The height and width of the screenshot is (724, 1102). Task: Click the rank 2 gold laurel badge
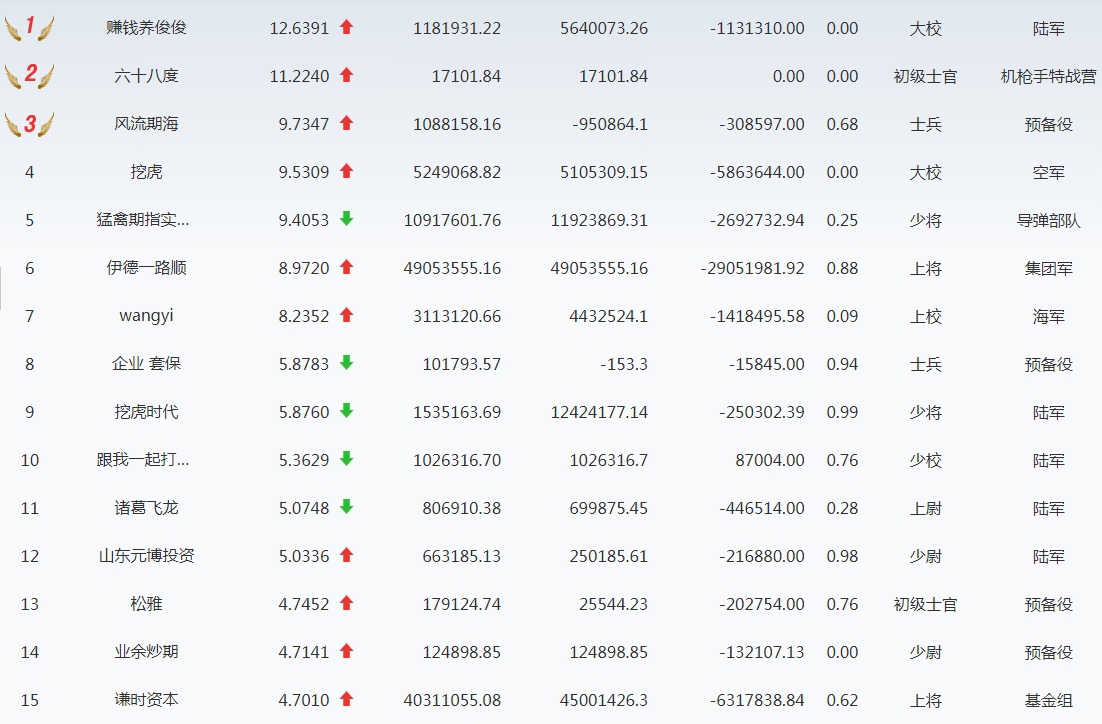[30, 75]
